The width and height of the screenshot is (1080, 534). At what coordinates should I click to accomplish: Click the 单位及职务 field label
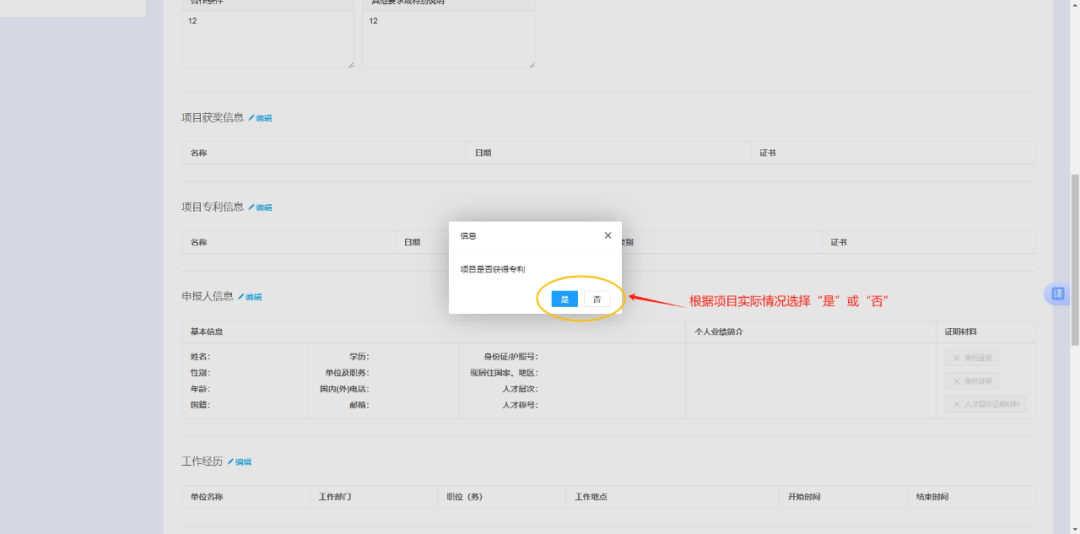(347, 373)
